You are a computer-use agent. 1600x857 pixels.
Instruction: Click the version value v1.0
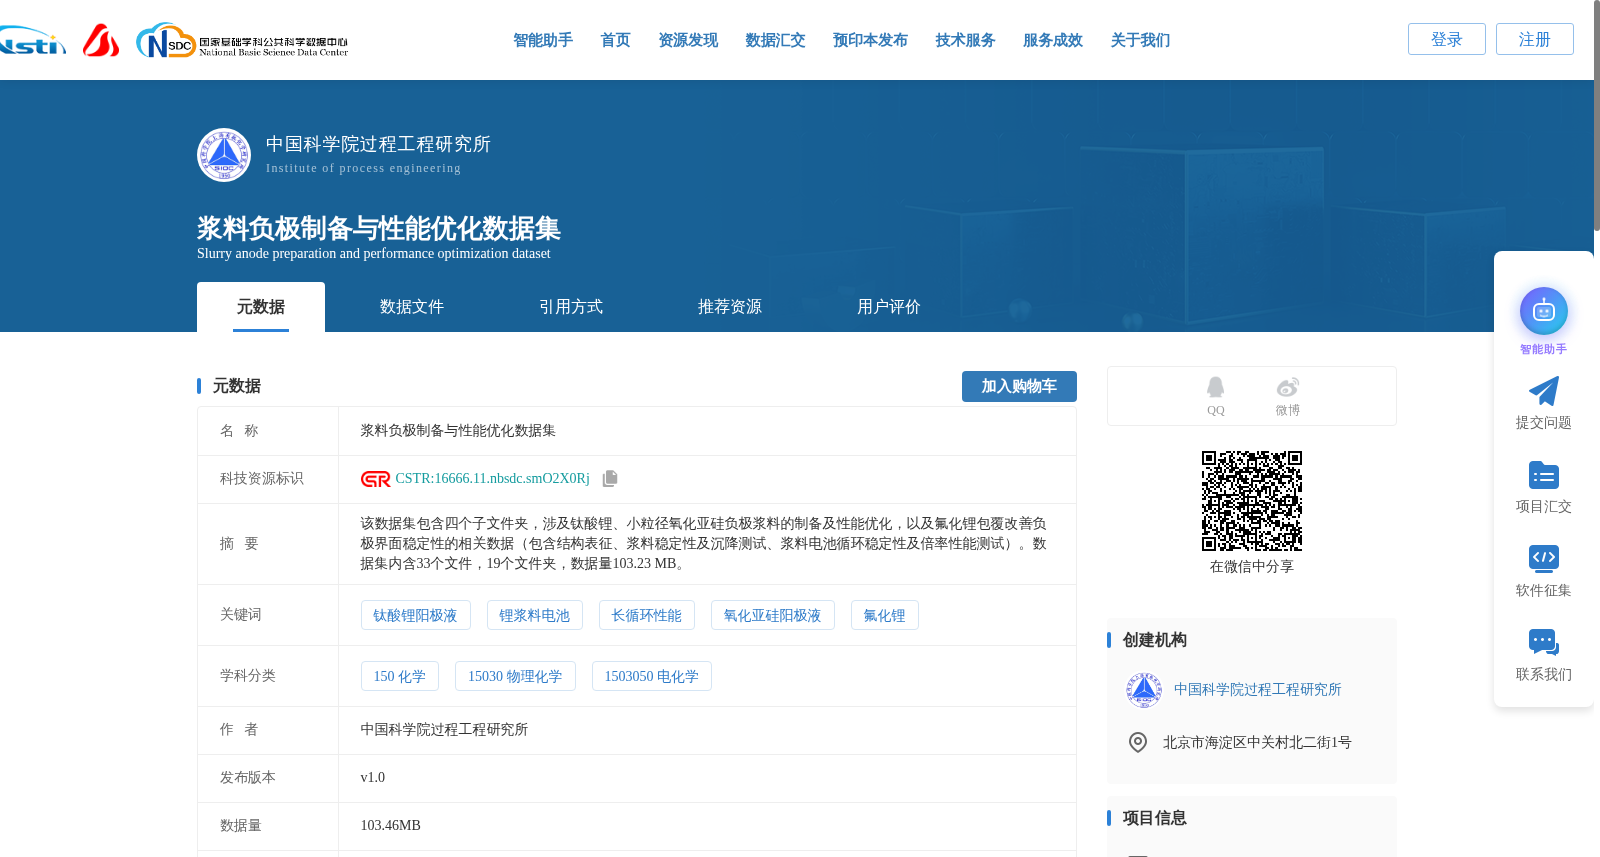coord(373,778)
